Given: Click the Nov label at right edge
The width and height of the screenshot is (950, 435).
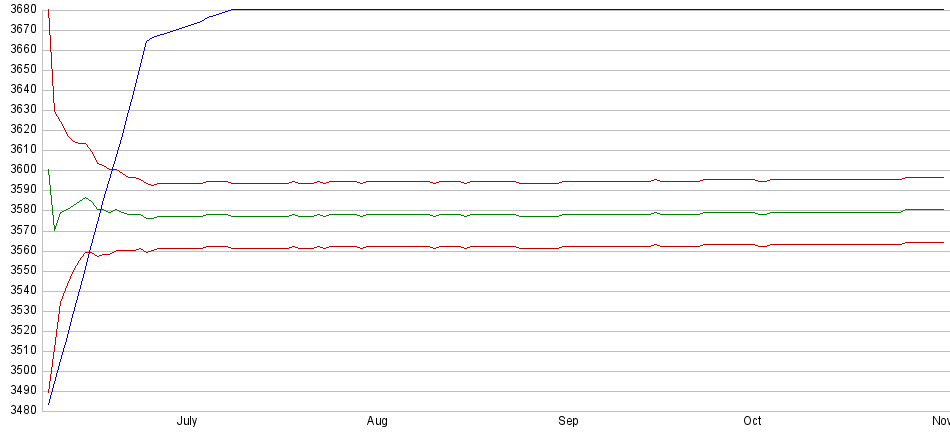Looking at the screenshot, I should coord(940,422).
